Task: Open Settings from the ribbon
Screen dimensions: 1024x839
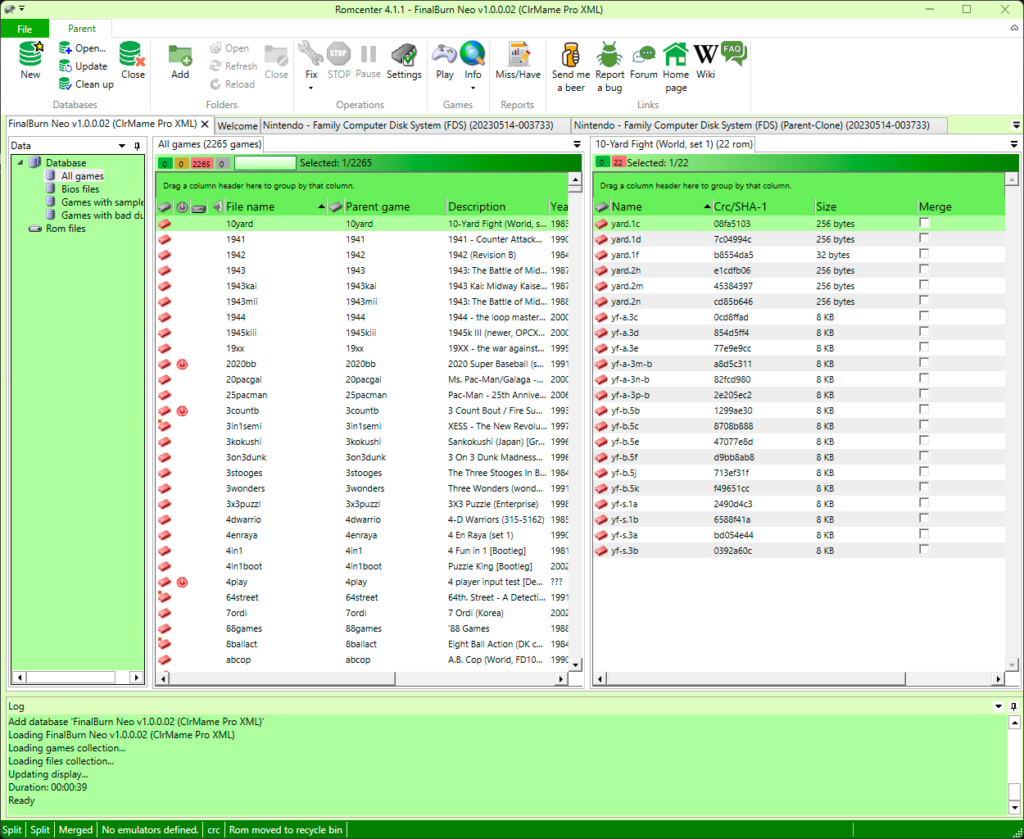Action: point(404,61)
